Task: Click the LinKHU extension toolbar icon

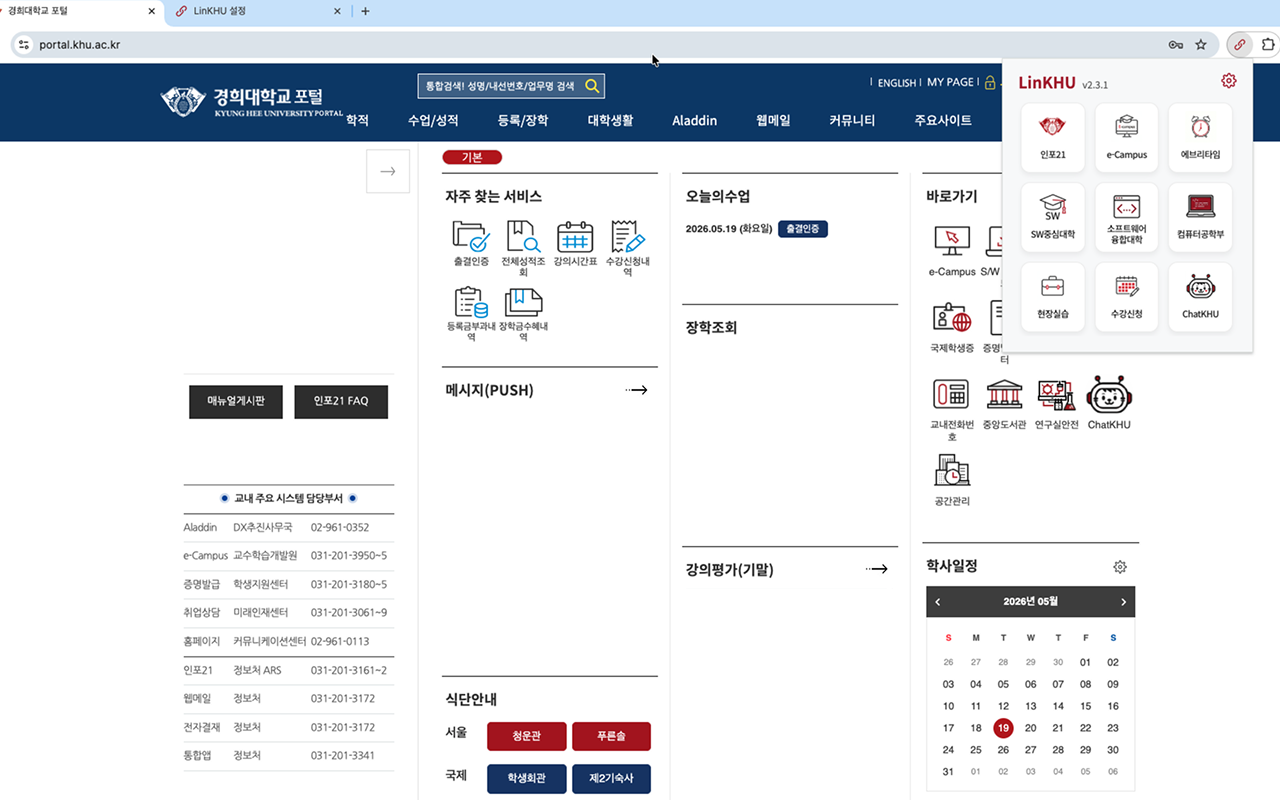Action: [x=1240, y=45]
